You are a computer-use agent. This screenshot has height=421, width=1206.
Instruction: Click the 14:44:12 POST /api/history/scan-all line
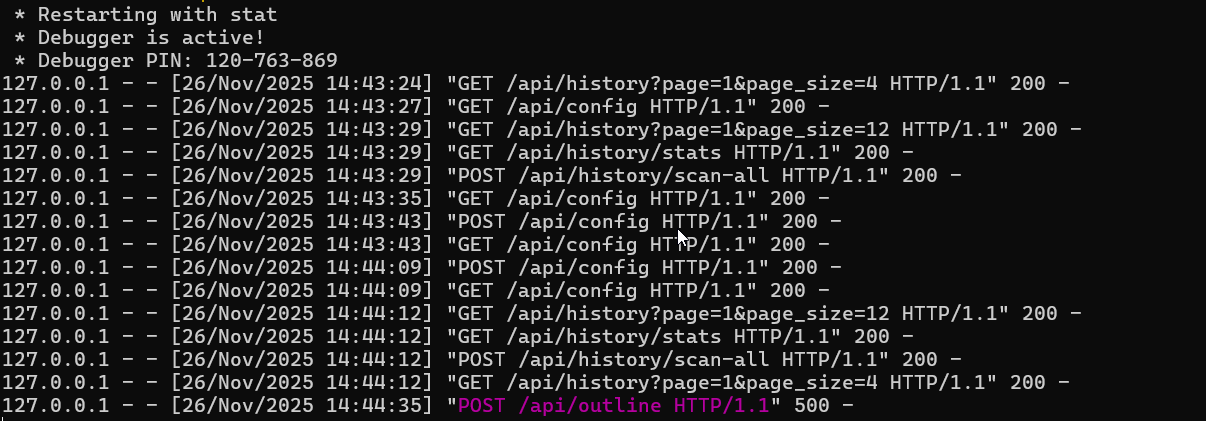tap(482, 359)
